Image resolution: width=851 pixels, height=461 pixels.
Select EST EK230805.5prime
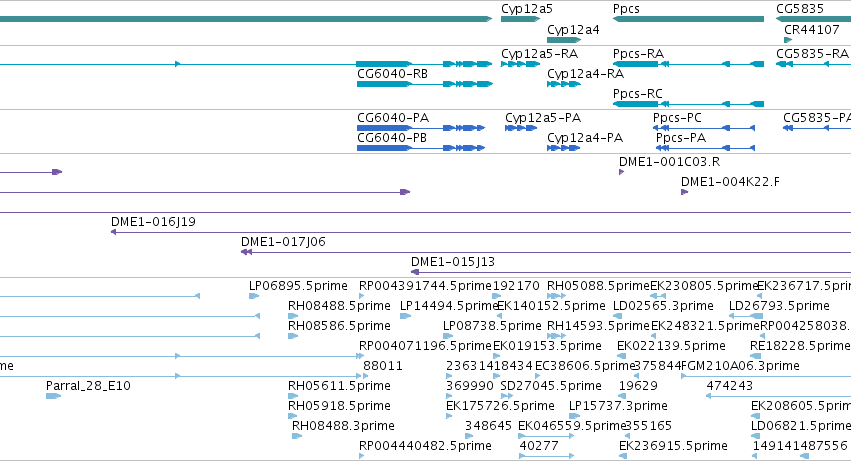(704, 286)
